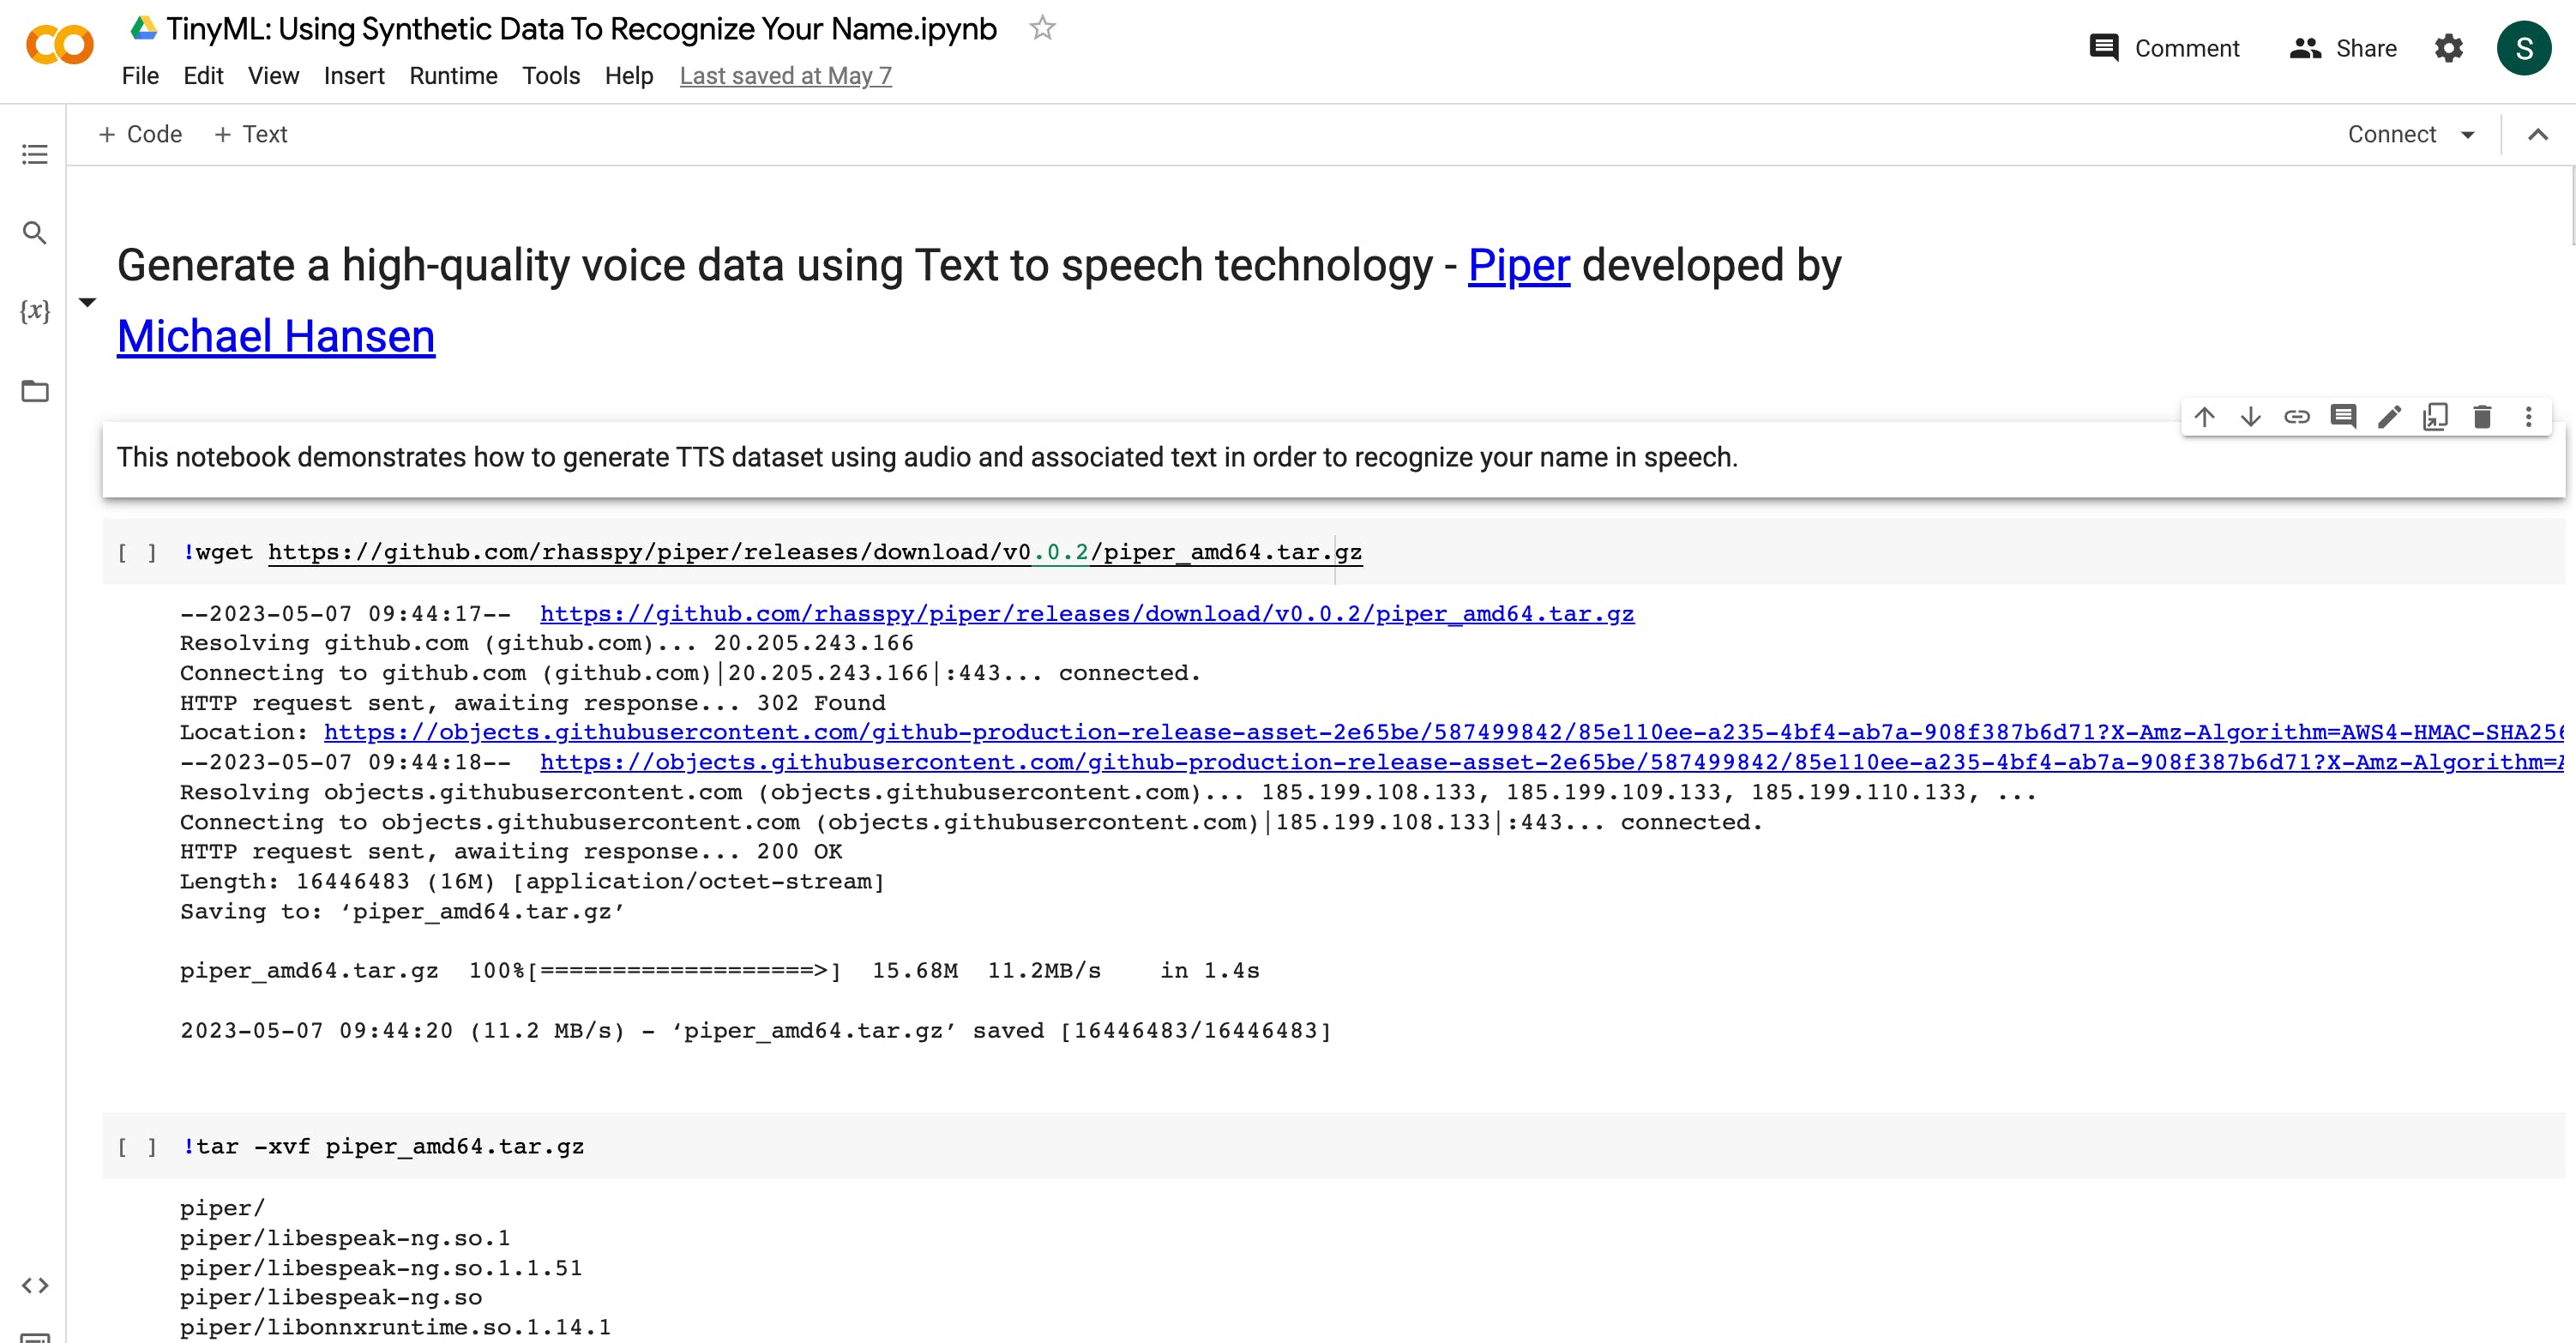Open the Comment button in header
The width and height of the screenshot is (2576, 1343).
(x=2164, y=48)
